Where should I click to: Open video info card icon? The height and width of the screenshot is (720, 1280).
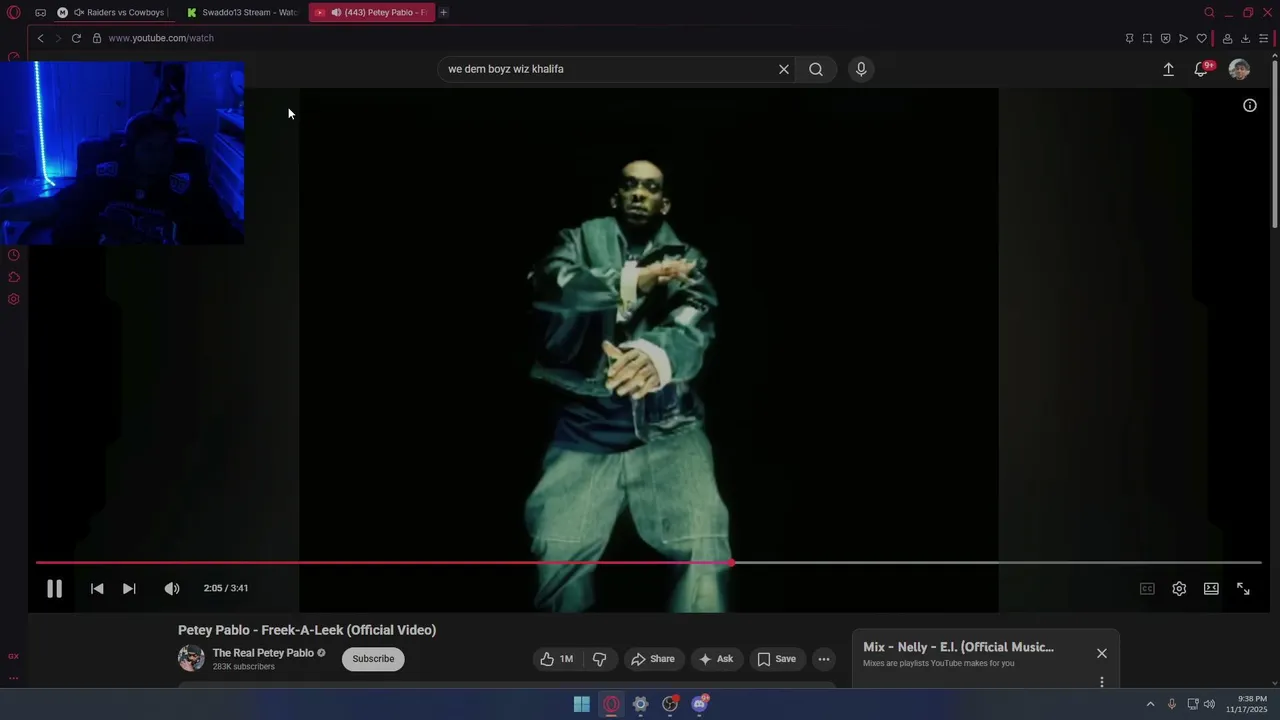click(x=1249, y=105)
